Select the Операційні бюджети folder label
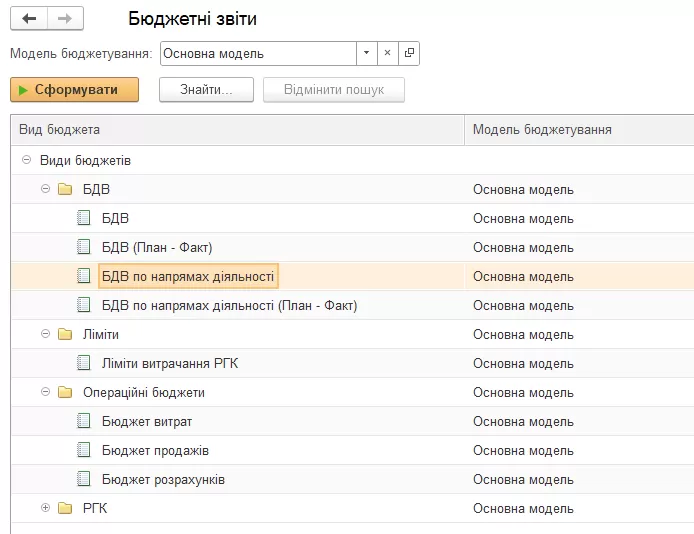694x534 pixels. [x=144, y=392]
